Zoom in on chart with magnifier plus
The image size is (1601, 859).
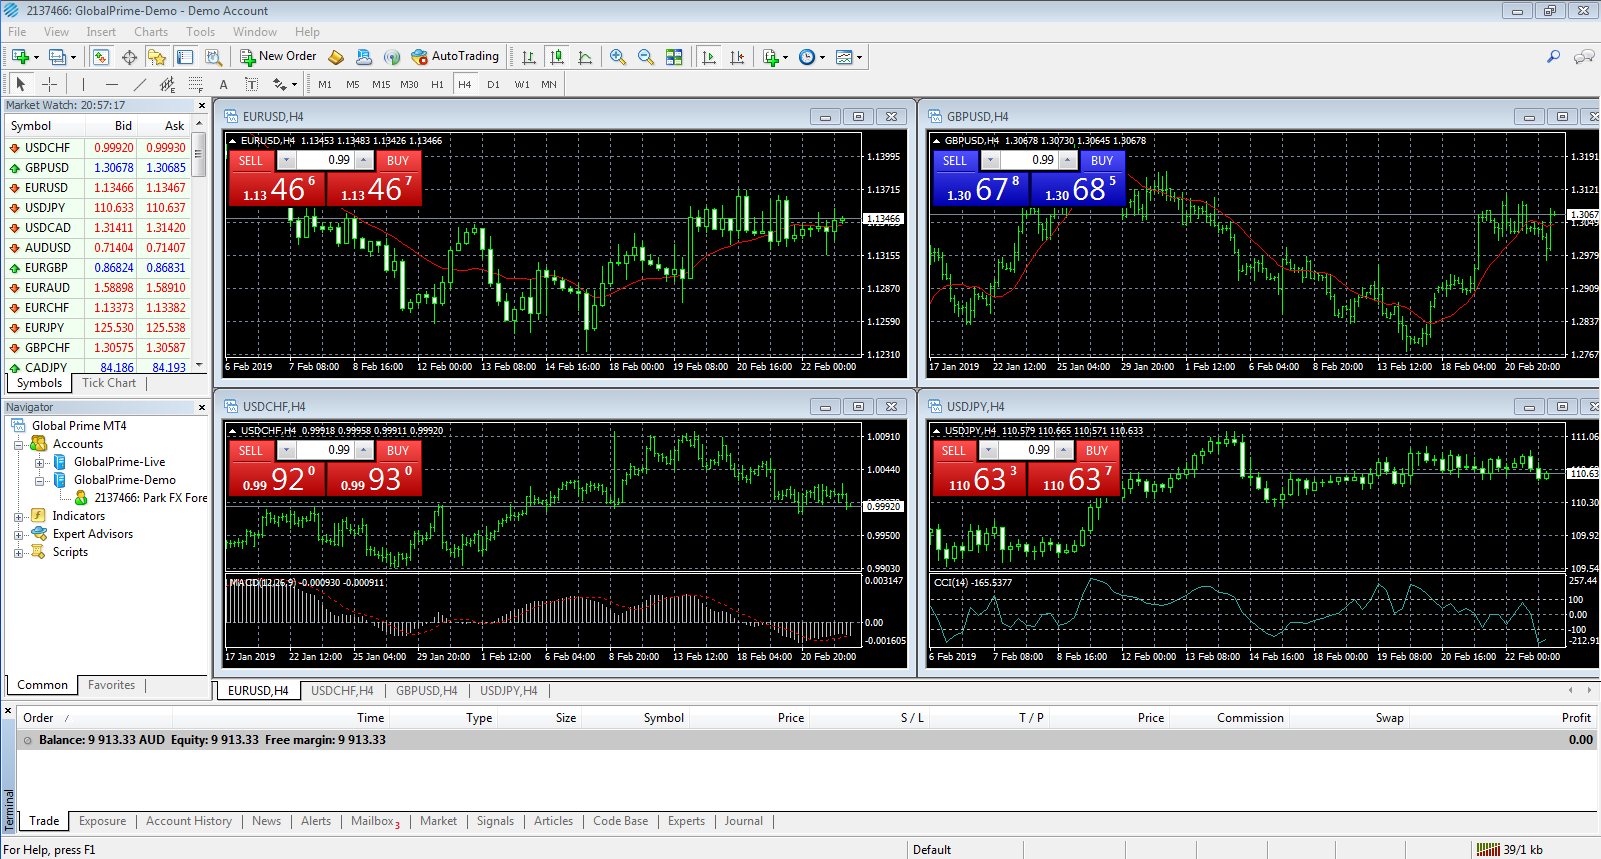(618, 57)
